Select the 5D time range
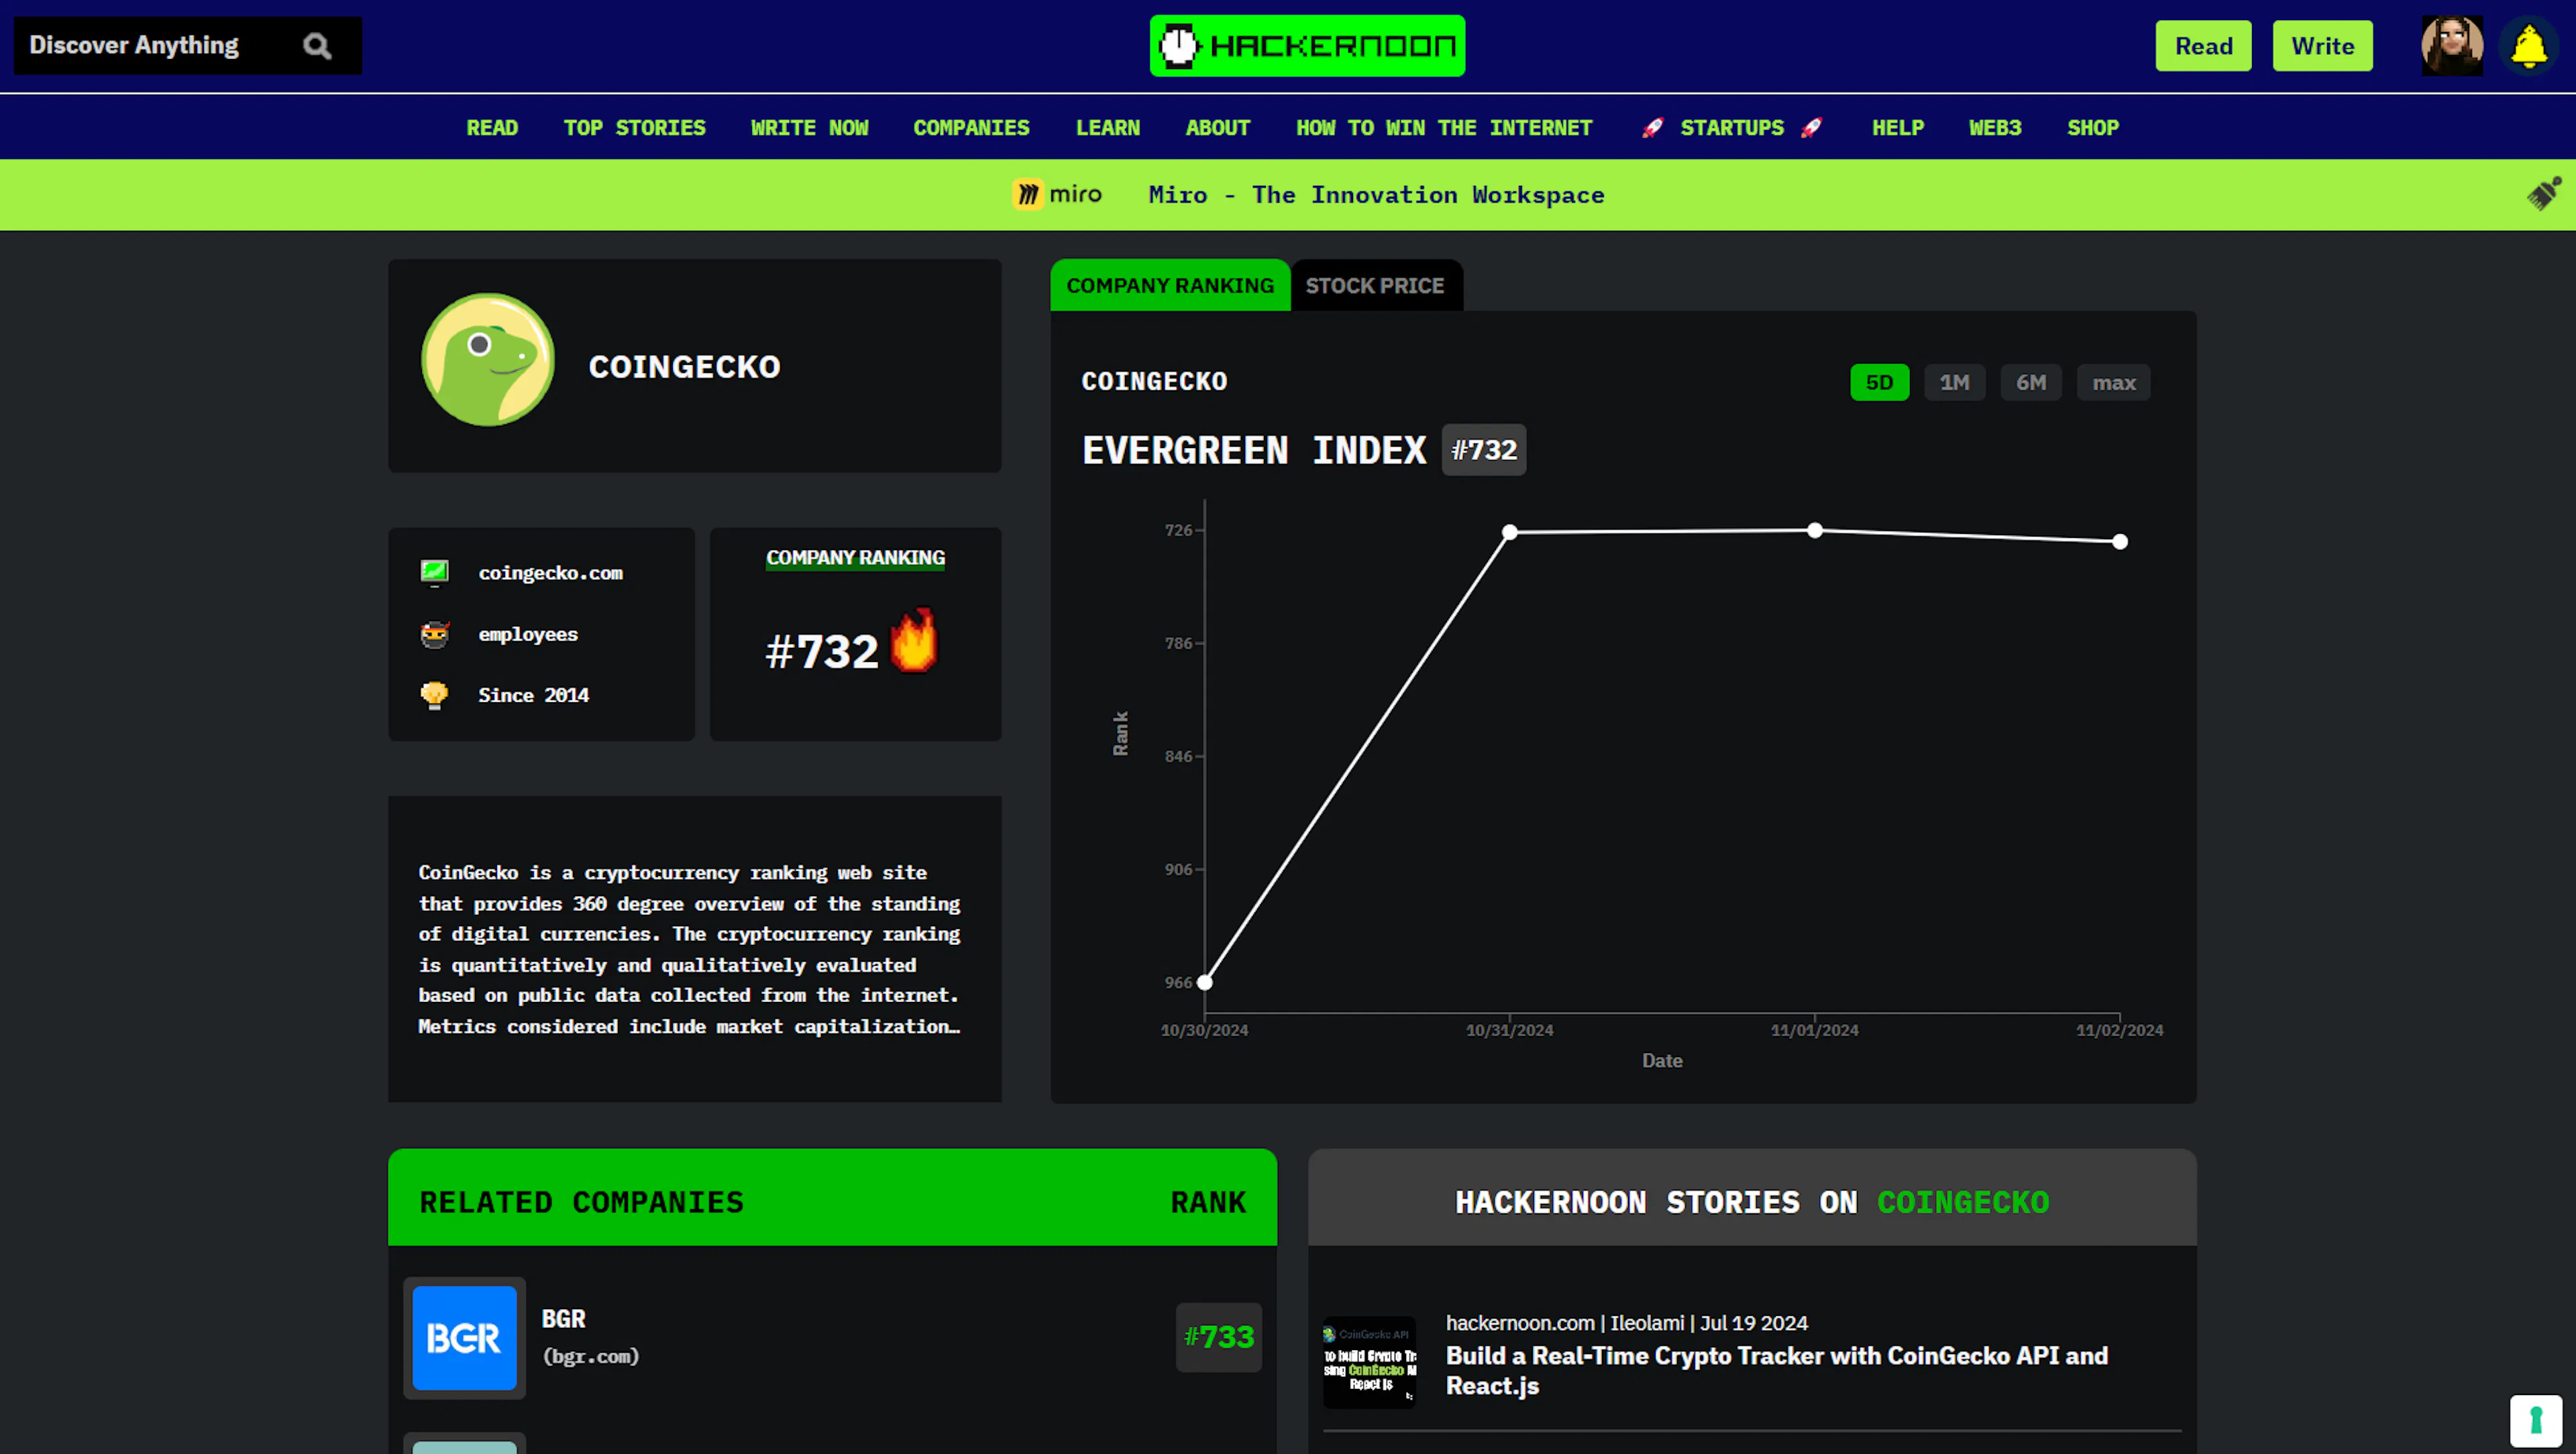2576x1454 pixels. pyautogui.click(x=1879, y=382)
